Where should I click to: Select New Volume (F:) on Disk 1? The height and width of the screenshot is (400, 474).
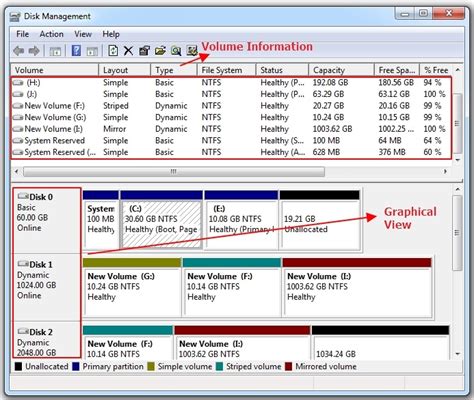point(232,287)
